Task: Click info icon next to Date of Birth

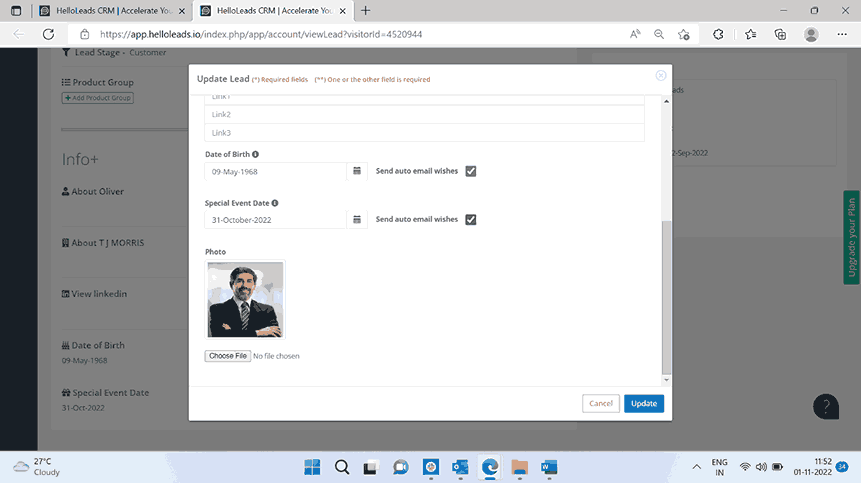Action: (x=255, y=154)
